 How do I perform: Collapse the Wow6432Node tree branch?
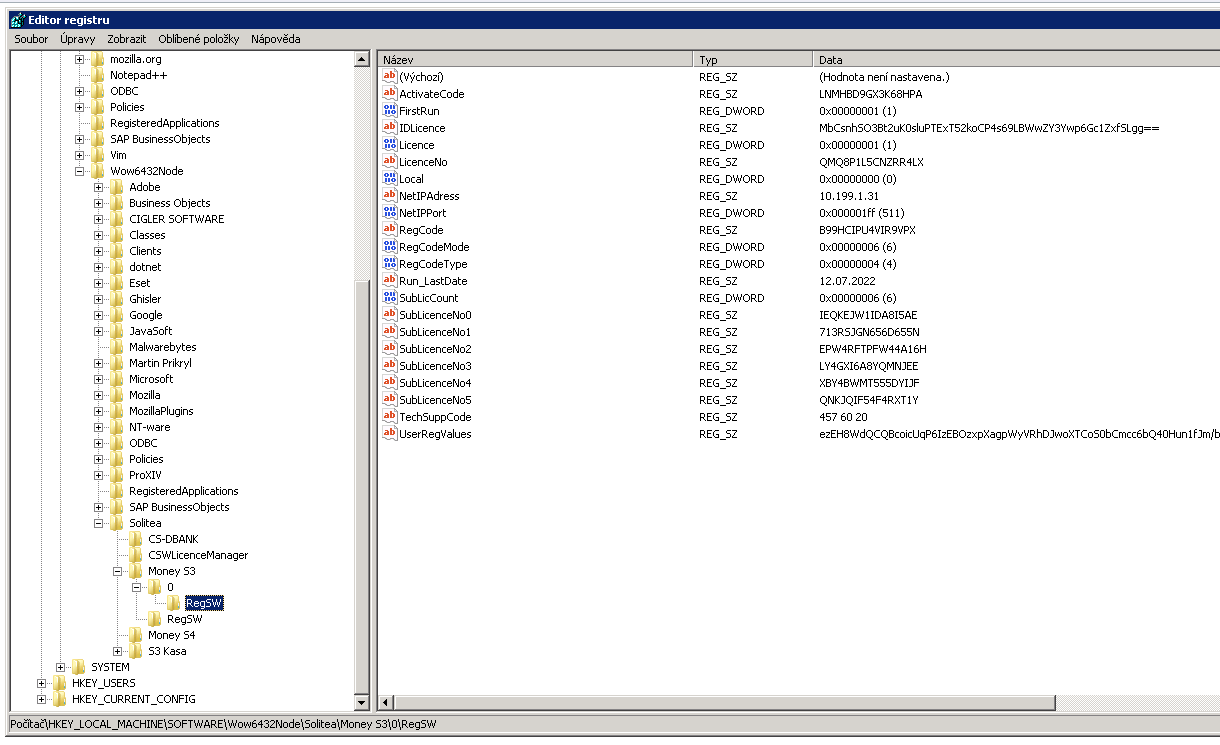pos(80,171)
